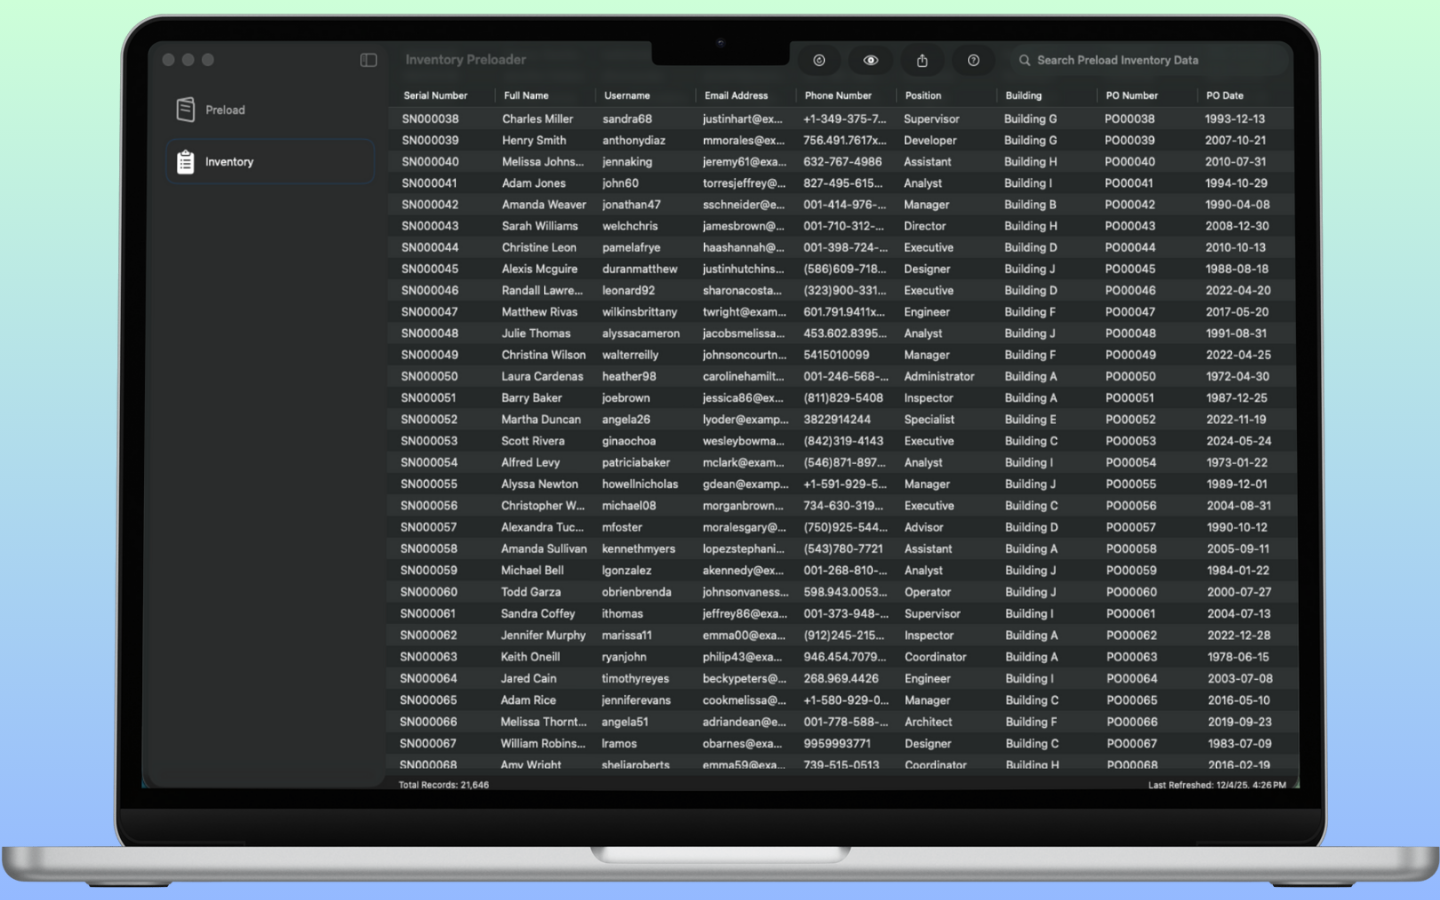Click the Building column header

(1023, 96)
